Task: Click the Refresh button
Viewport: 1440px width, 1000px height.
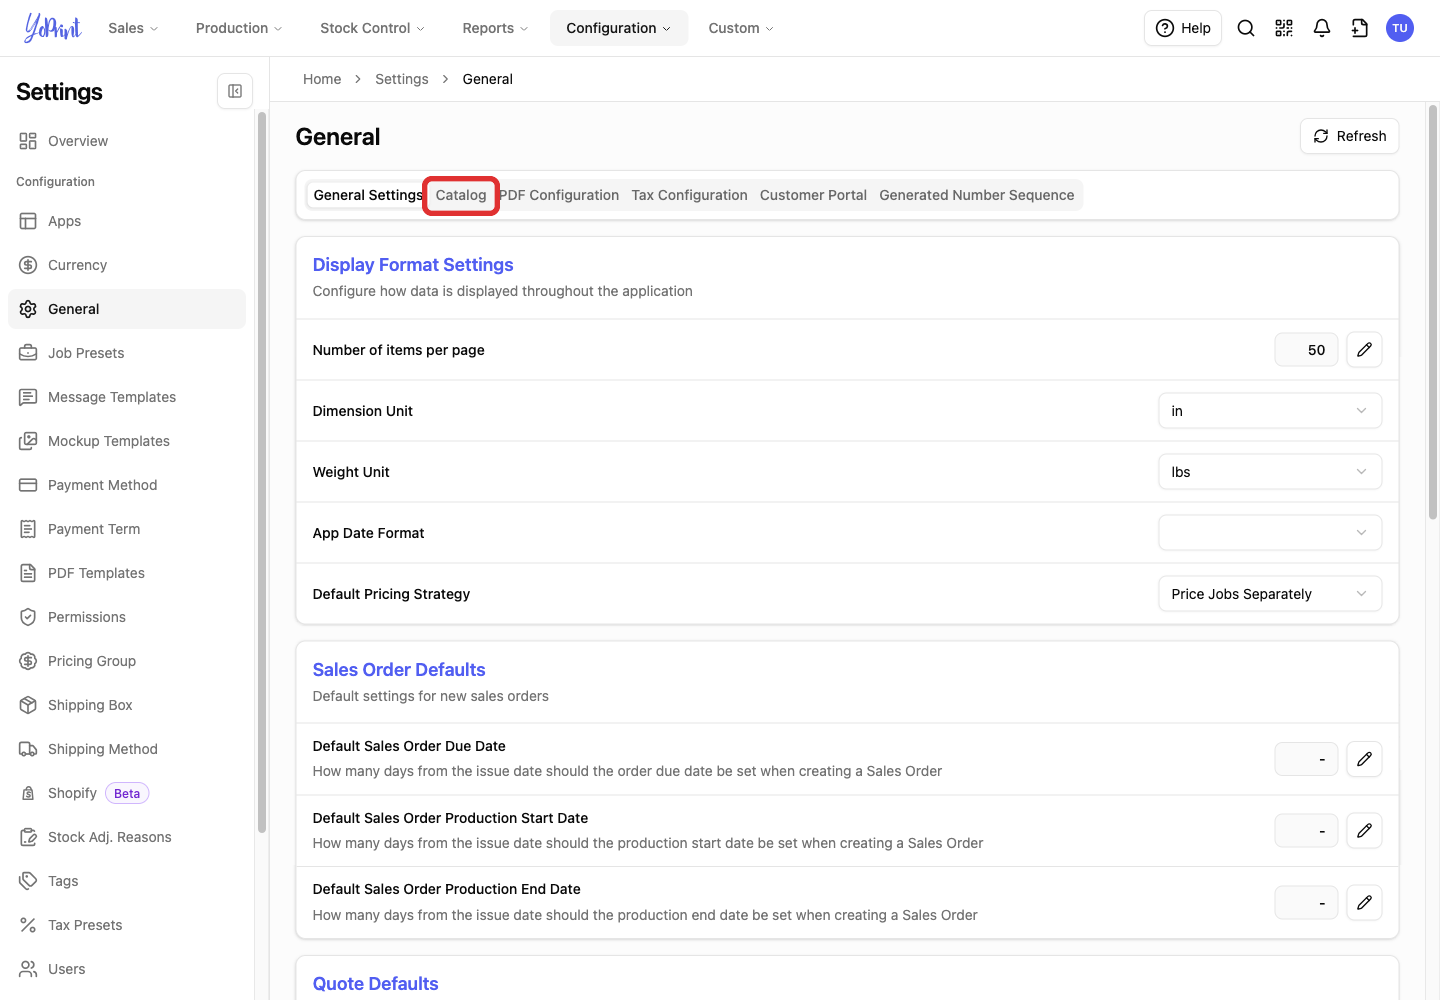Action: [1349, 136]
